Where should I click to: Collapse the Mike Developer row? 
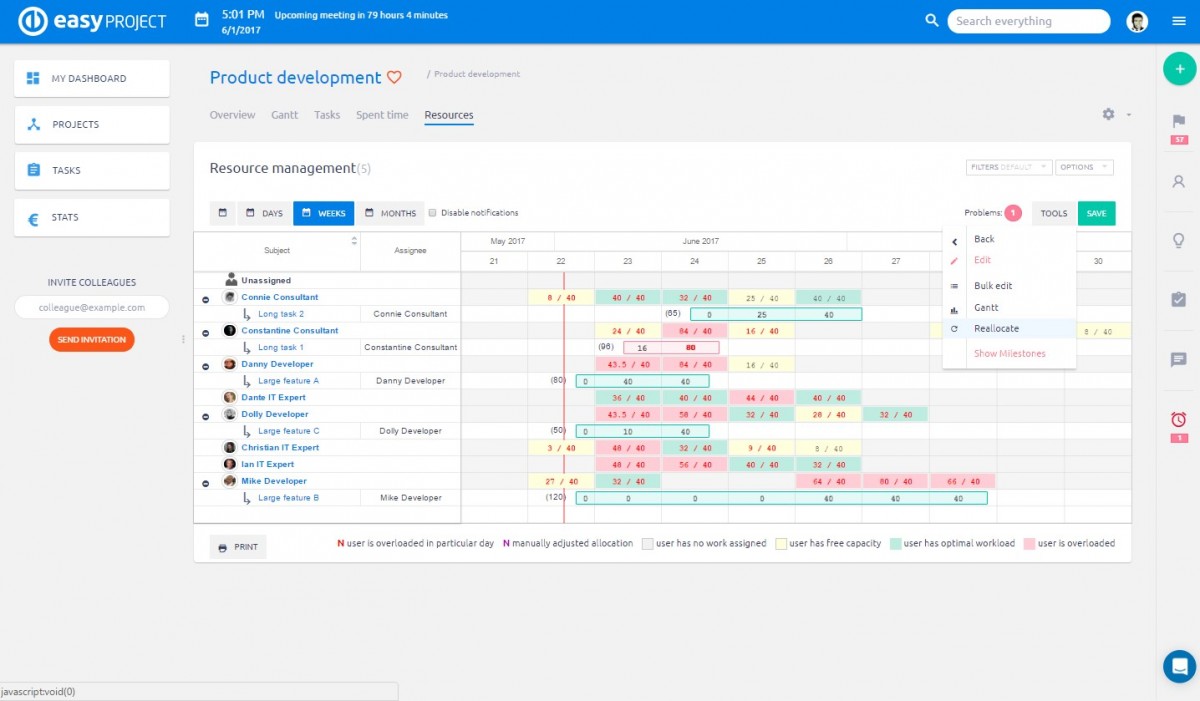click(205, 481)
